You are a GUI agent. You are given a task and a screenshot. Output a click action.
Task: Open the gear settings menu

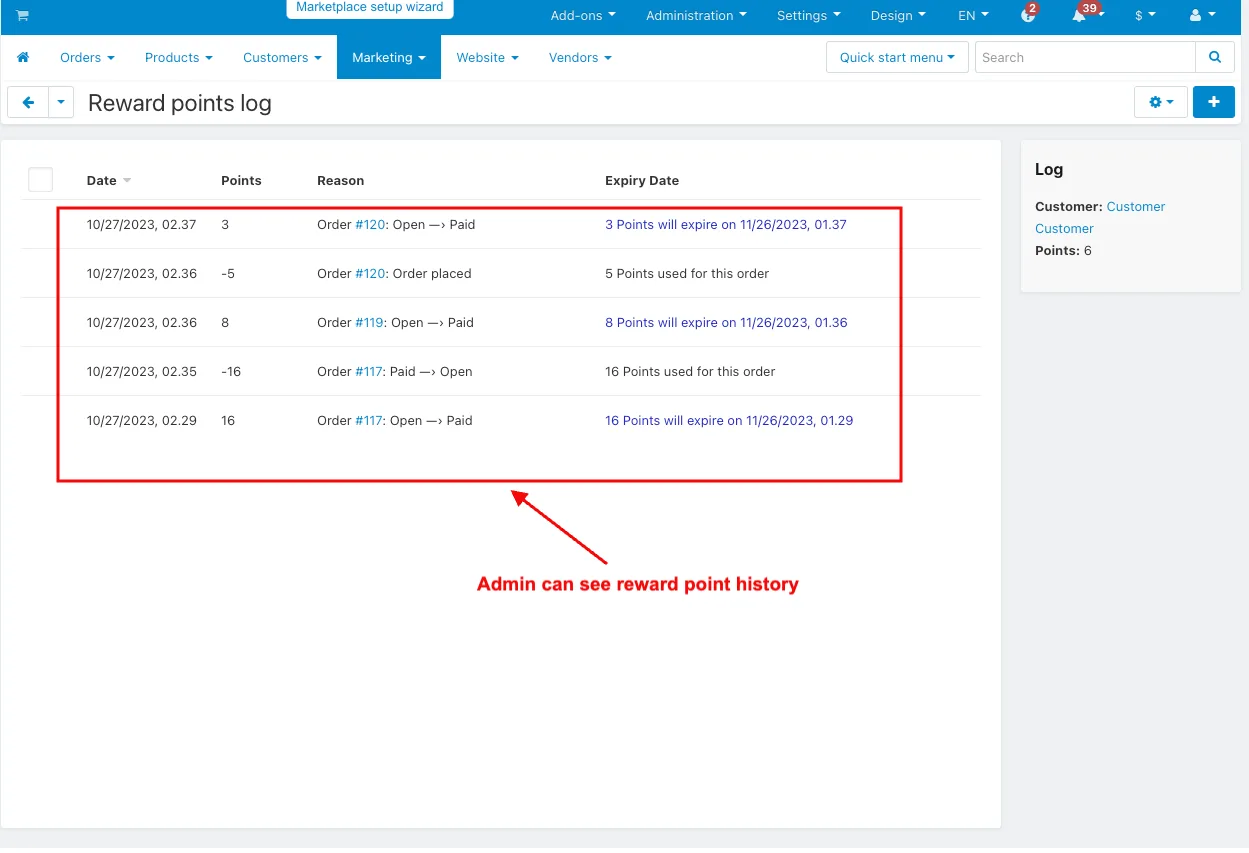coord(1161,102)
